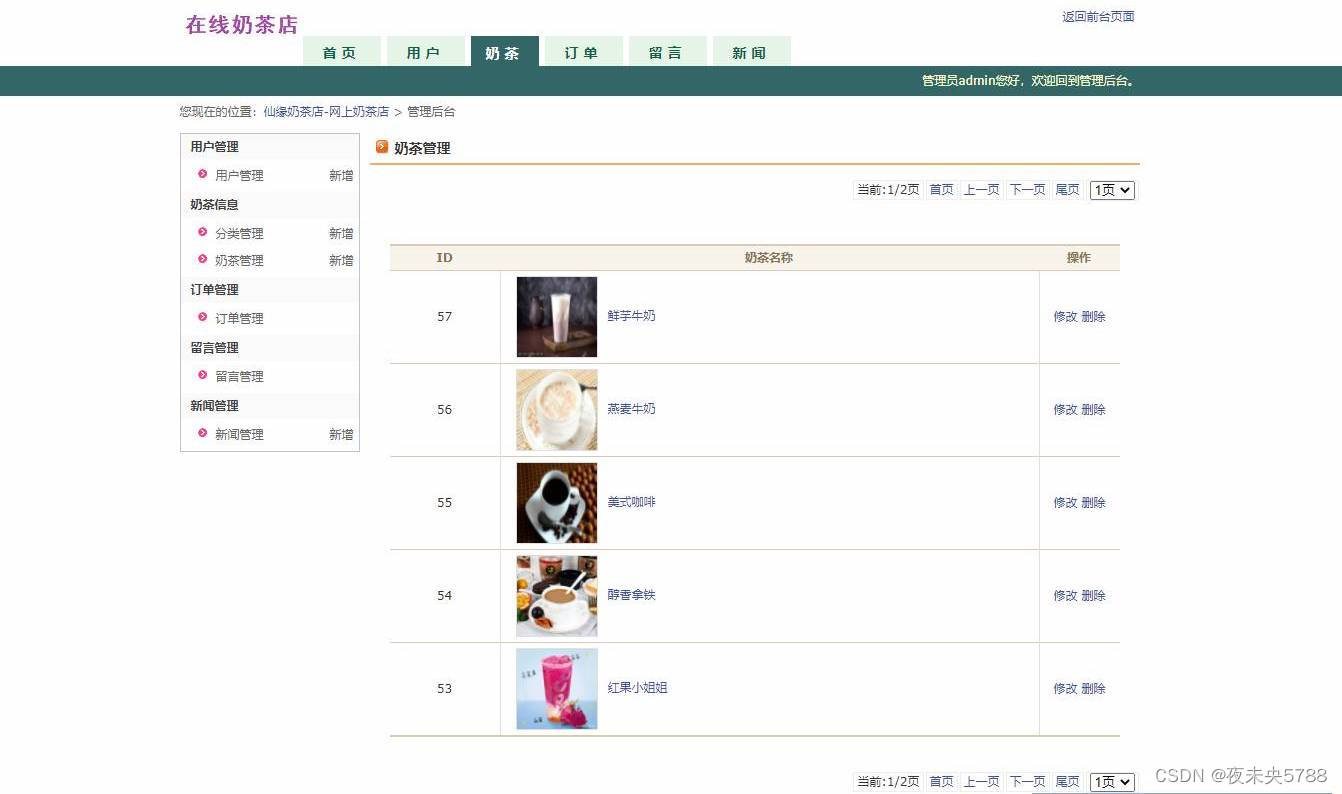Click the pink bullet icon next to 订单管理
This screenshot has width=1342, height=794.
pyautogui.click(x=203, y=317)
